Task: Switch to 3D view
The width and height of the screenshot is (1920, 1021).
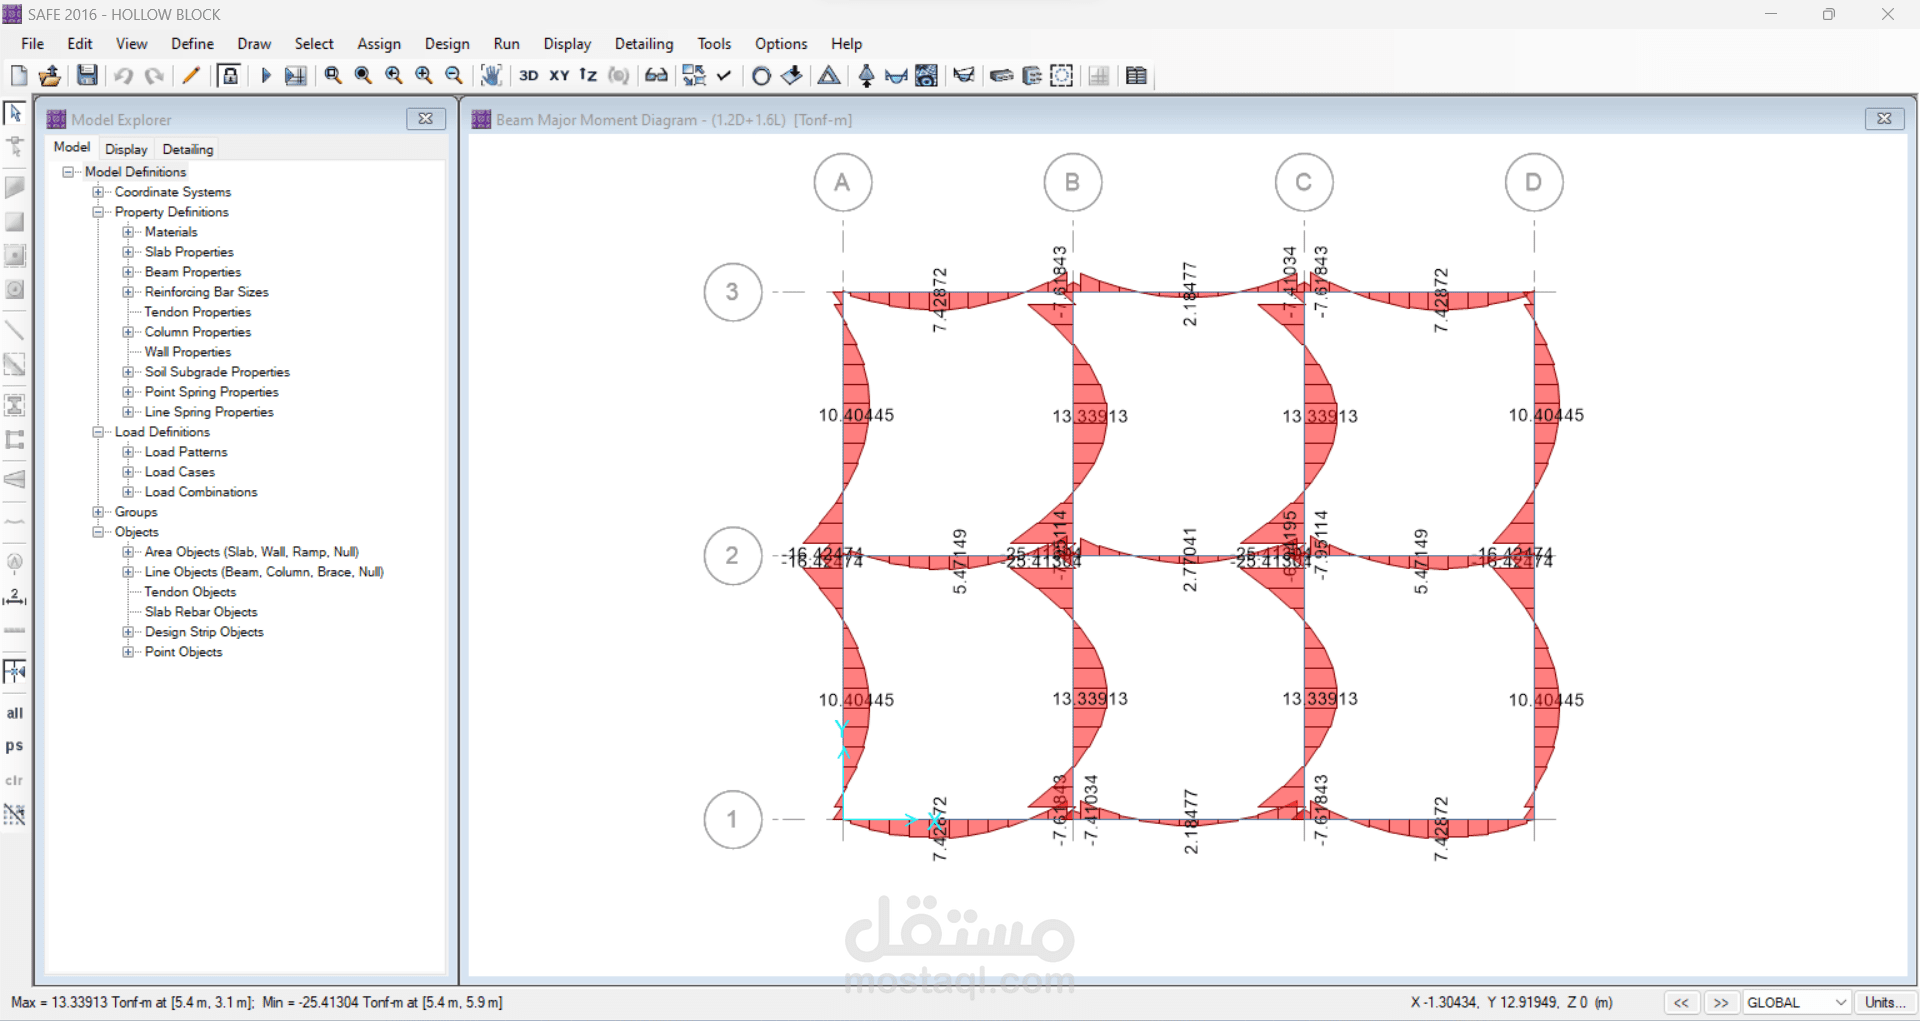Action: point(528,76)
